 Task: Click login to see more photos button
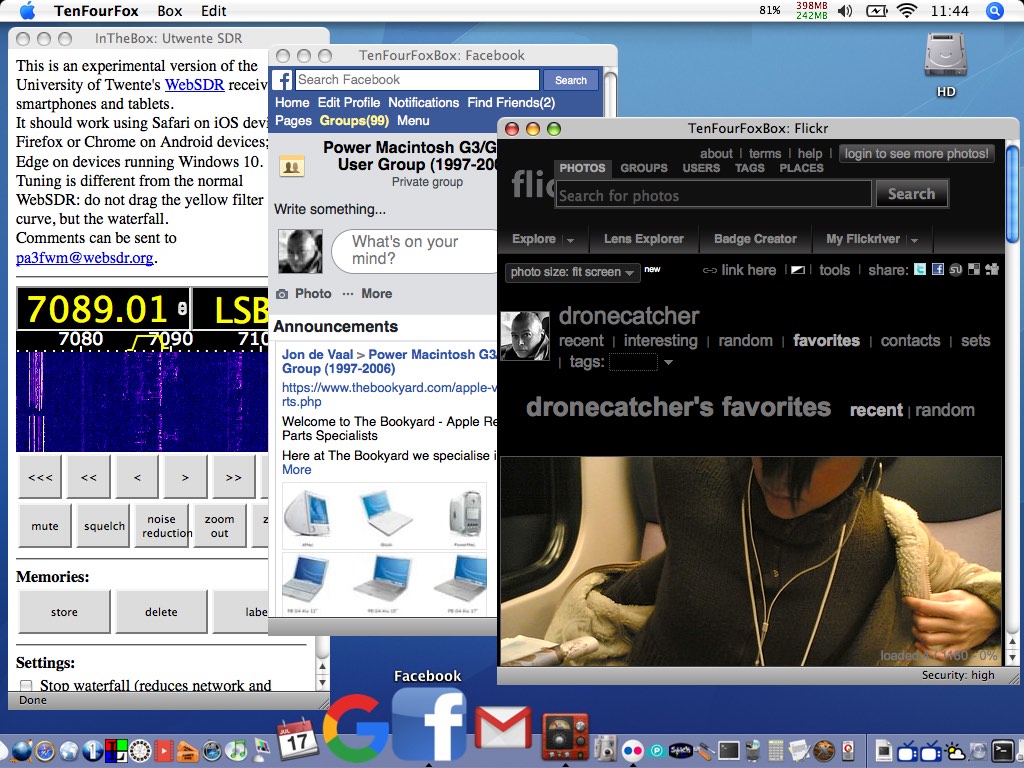pyautogui.click(x=916, y=153)
